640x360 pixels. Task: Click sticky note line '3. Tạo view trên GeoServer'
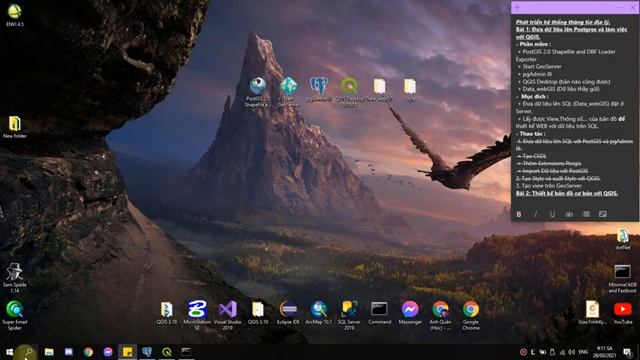coord(549,186)
